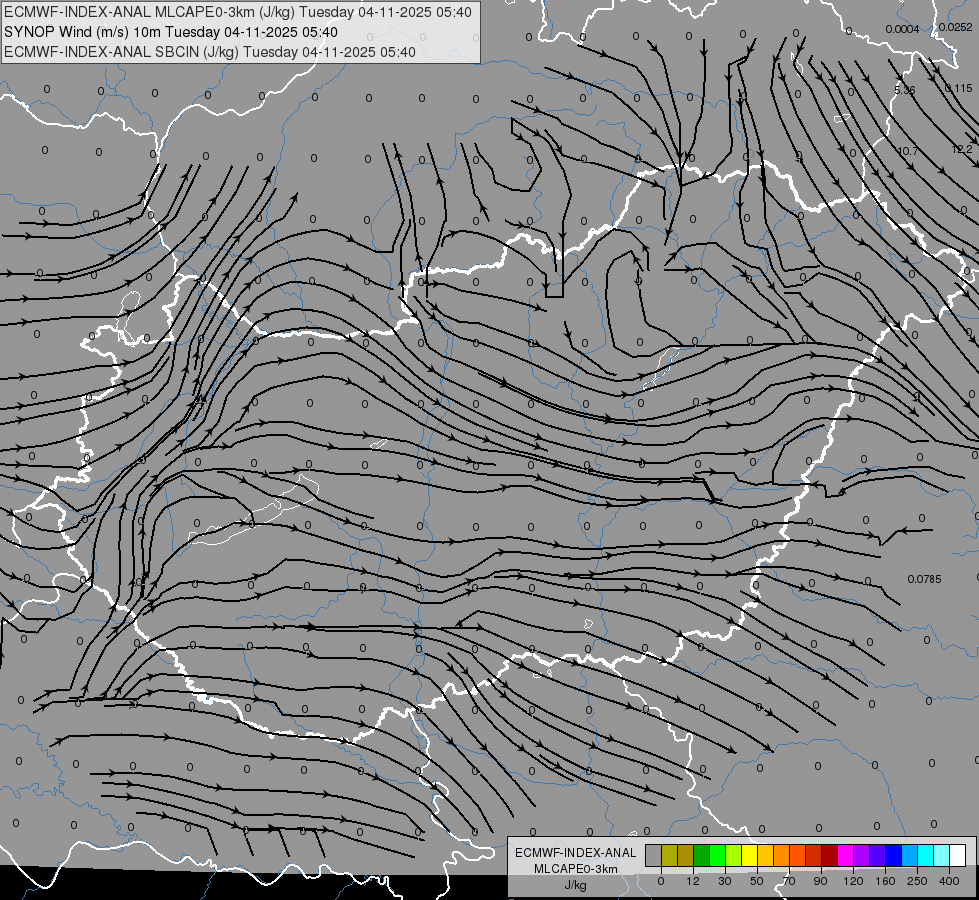Click legend tick label '0'
The image size is (979, 900).
pos(661,881)
